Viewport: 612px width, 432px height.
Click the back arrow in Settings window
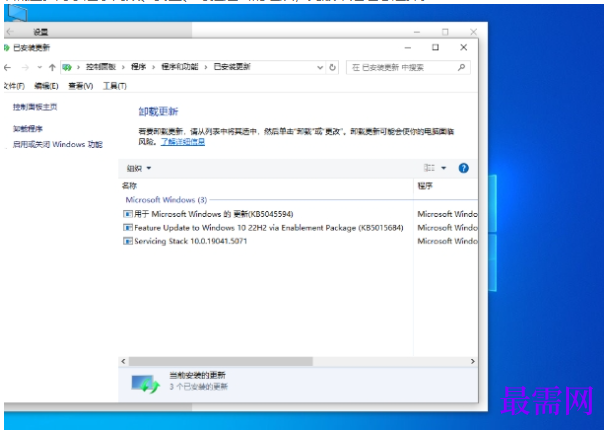[10, 32]
